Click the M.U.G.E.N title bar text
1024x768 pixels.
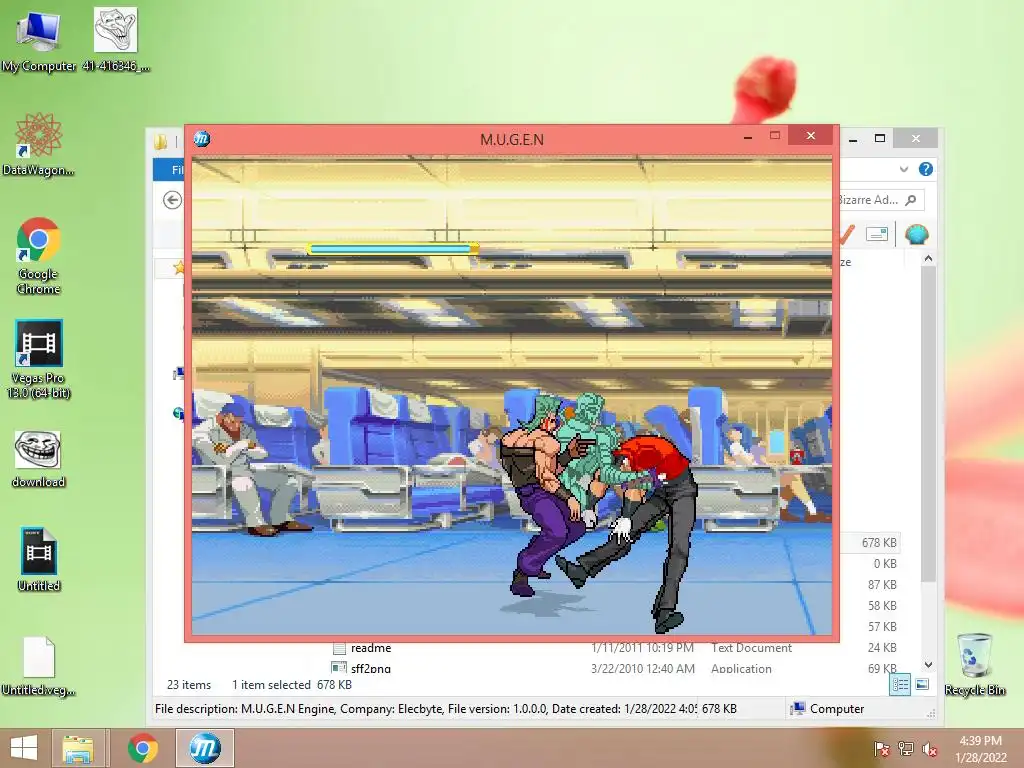(512, 139)
